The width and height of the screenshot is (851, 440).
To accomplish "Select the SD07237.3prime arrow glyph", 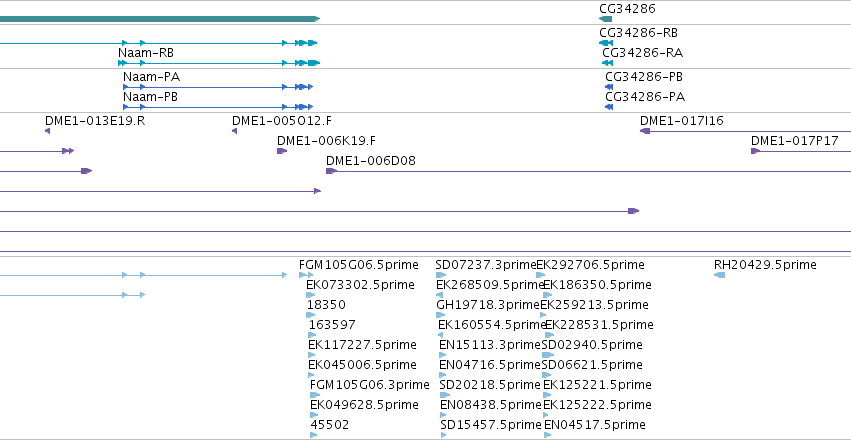I will (x=441, y=275).
